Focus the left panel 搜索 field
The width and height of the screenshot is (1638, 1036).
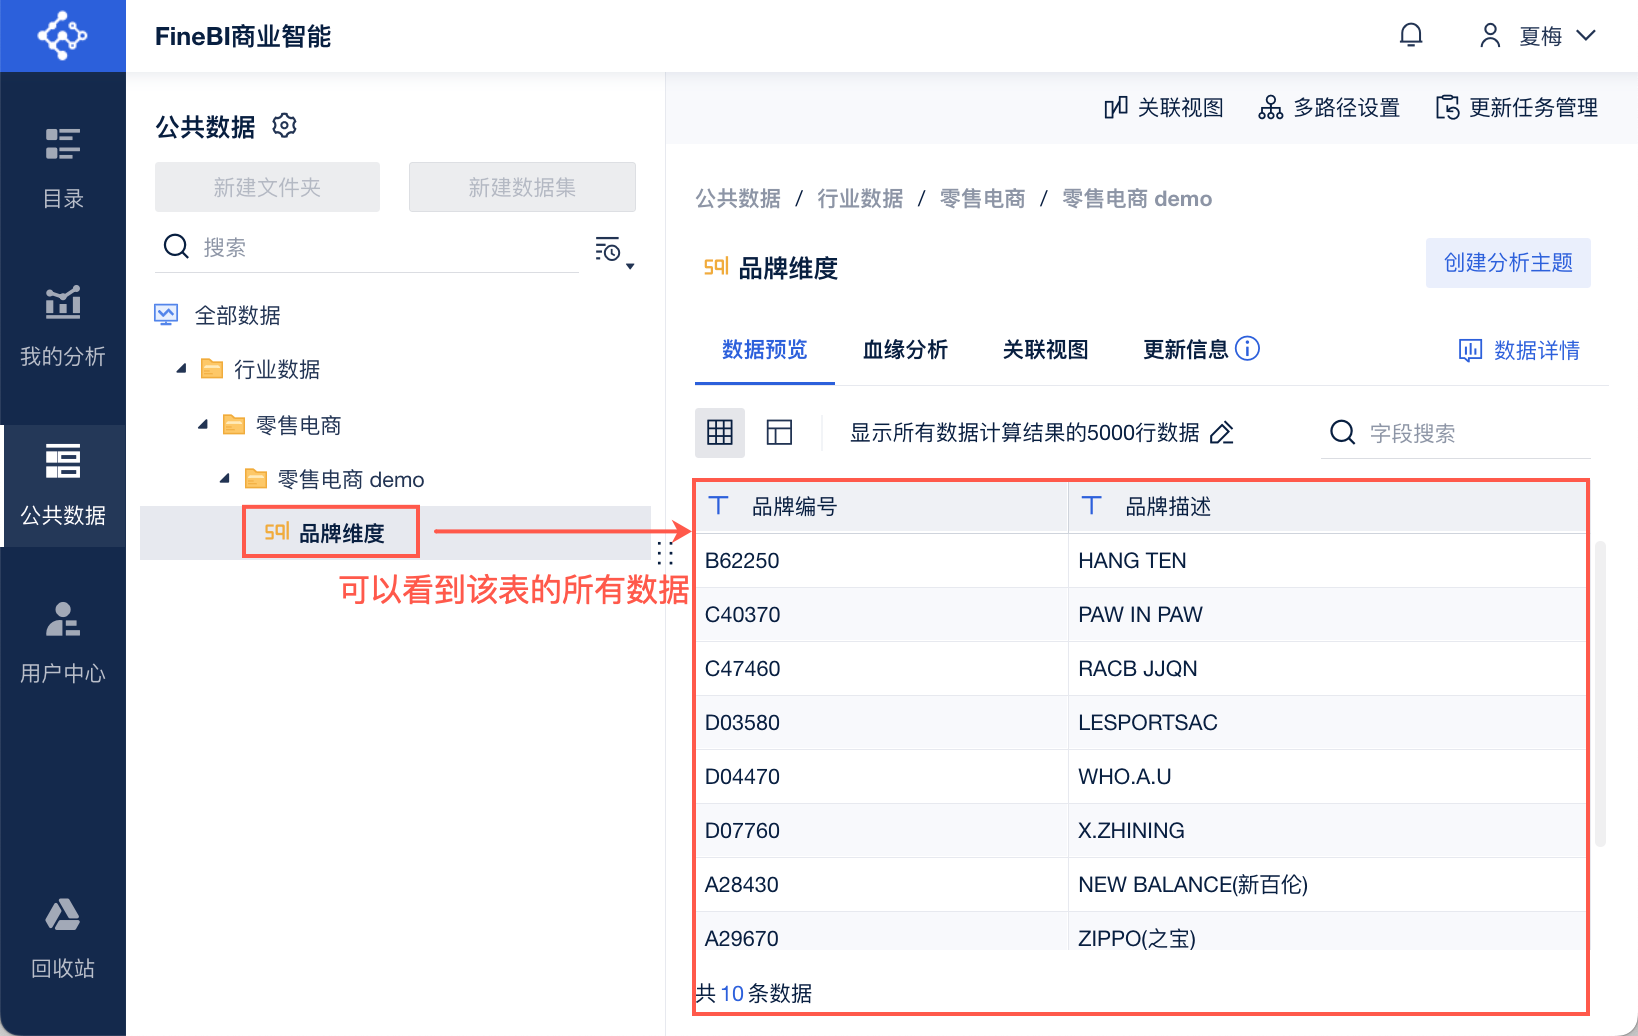pos(367,247)
